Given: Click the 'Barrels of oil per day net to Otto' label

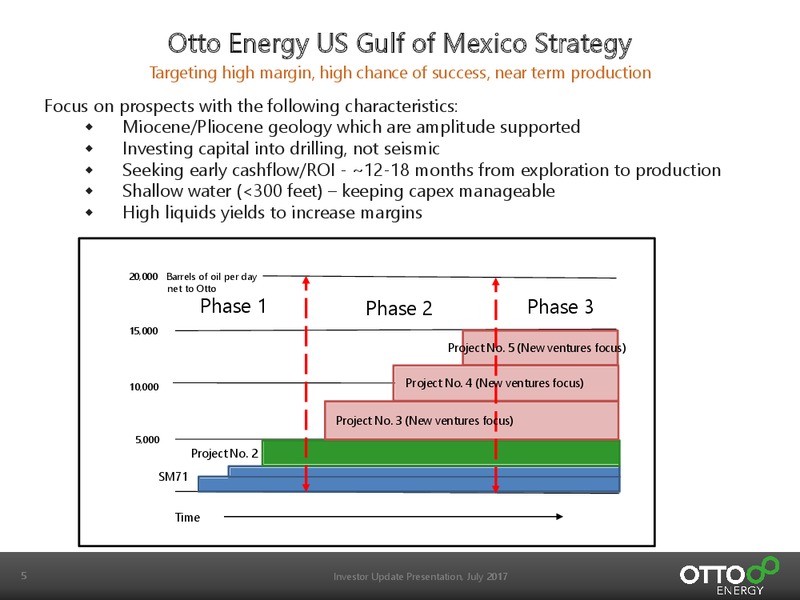Looking at the screenshot, I should coord(212,283).
